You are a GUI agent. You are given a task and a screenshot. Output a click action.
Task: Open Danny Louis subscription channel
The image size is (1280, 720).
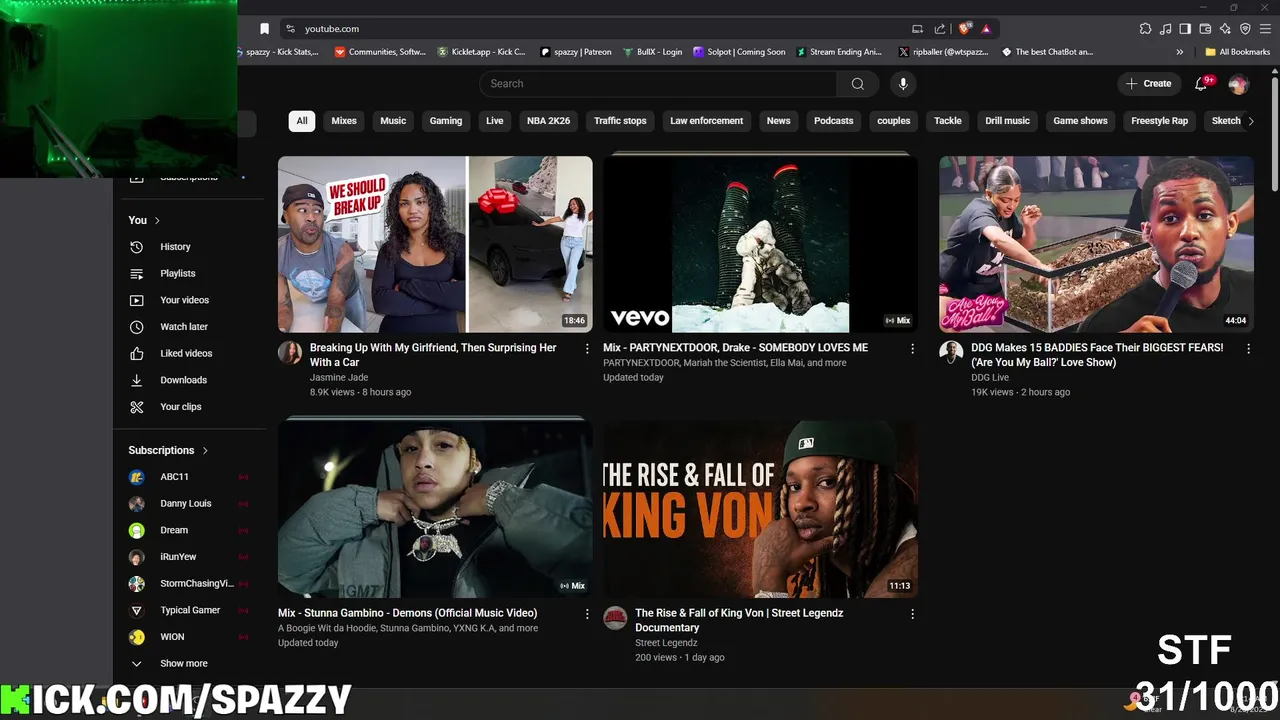187,504
